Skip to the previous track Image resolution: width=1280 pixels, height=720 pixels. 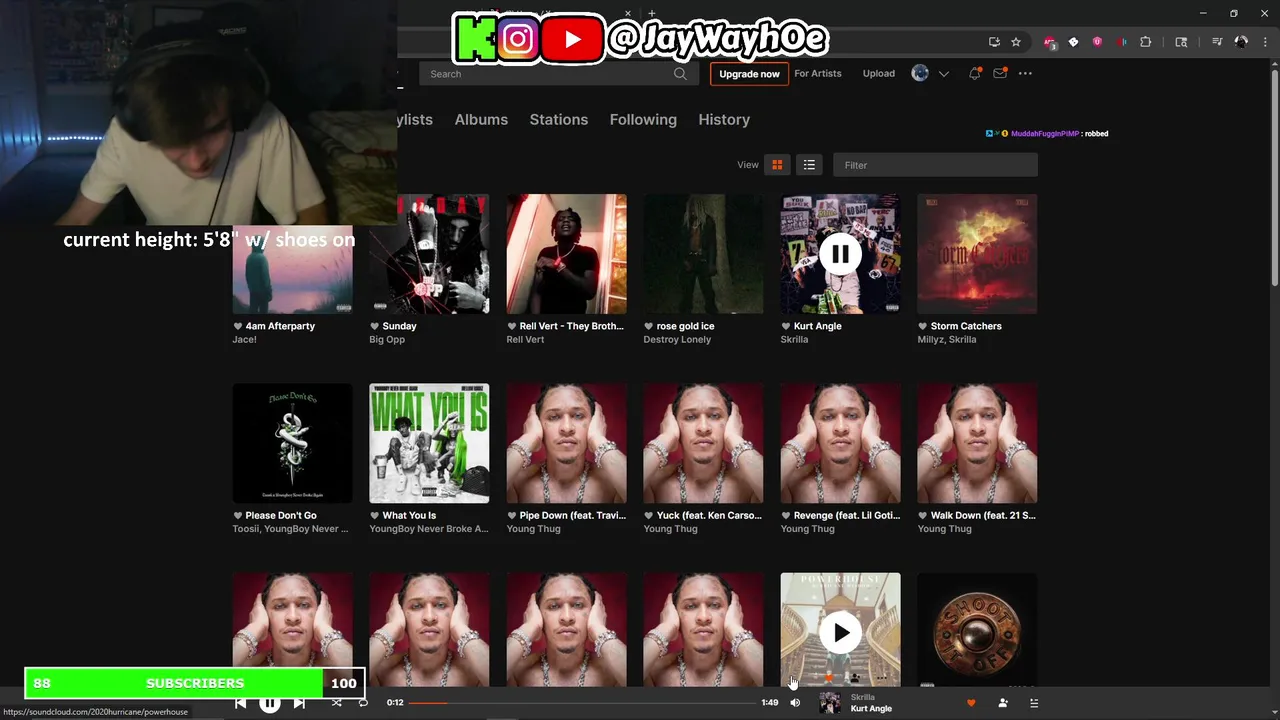241,703
